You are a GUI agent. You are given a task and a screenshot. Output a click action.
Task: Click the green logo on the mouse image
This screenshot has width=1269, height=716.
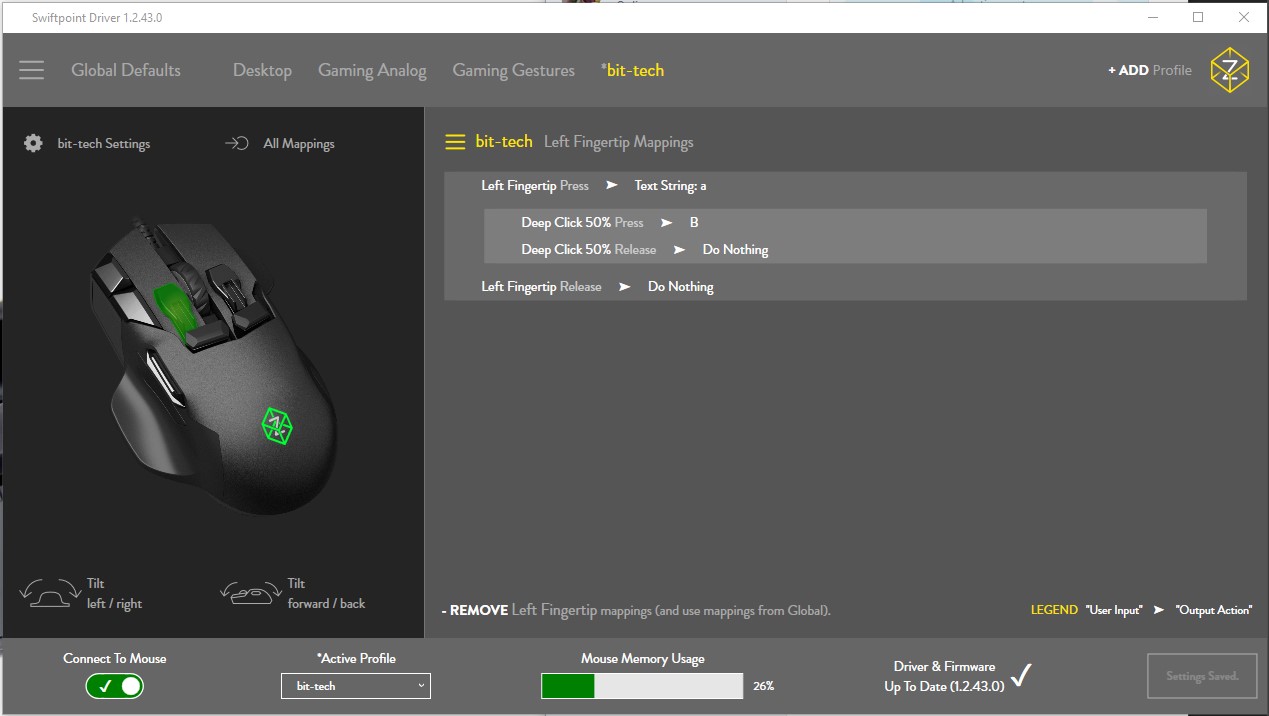pyautogui.click(x=277, y=425)
